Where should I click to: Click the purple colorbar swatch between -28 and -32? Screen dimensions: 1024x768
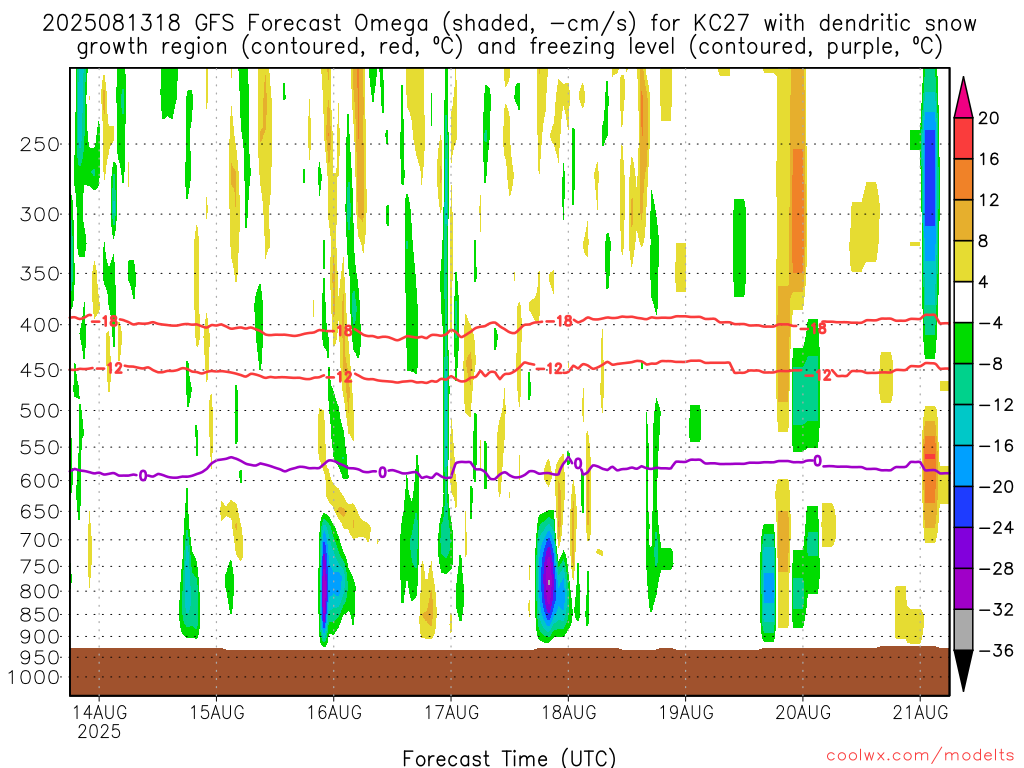963,589
